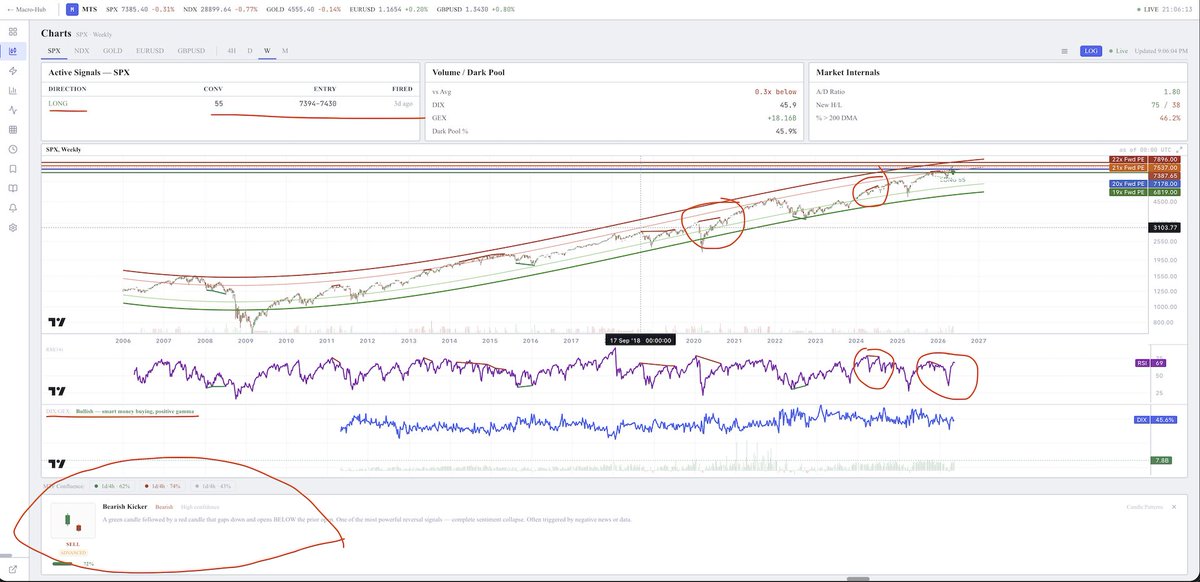1200x582 pixels.
Task: Select the GBPUSD symbol tab
Action: 192,50
